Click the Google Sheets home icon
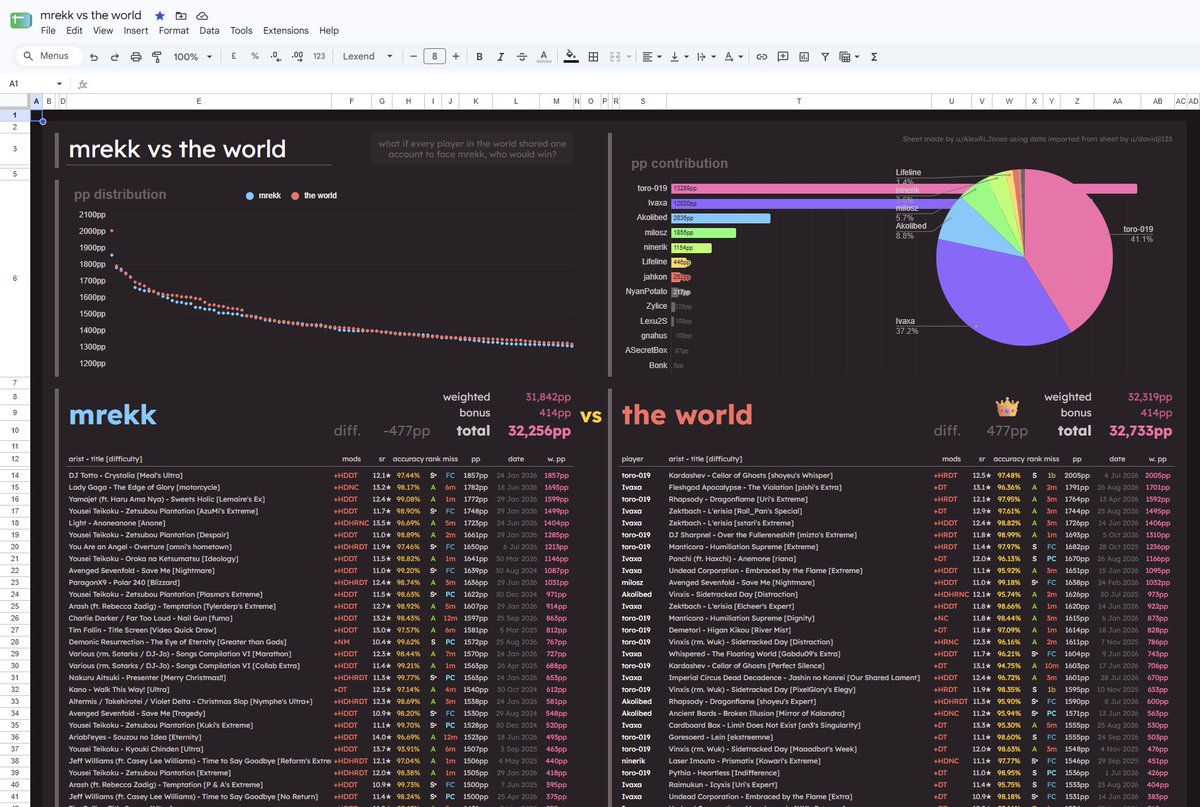This screenshot has width=1200, height=807. 19,22
